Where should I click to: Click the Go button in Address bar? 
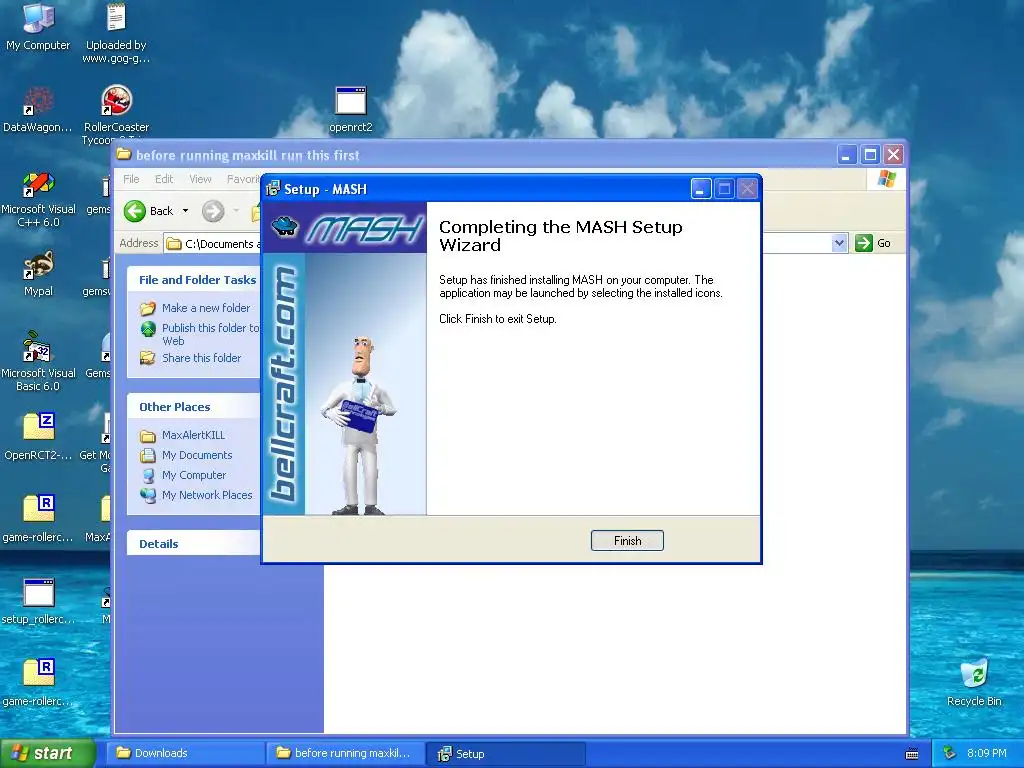873,243
